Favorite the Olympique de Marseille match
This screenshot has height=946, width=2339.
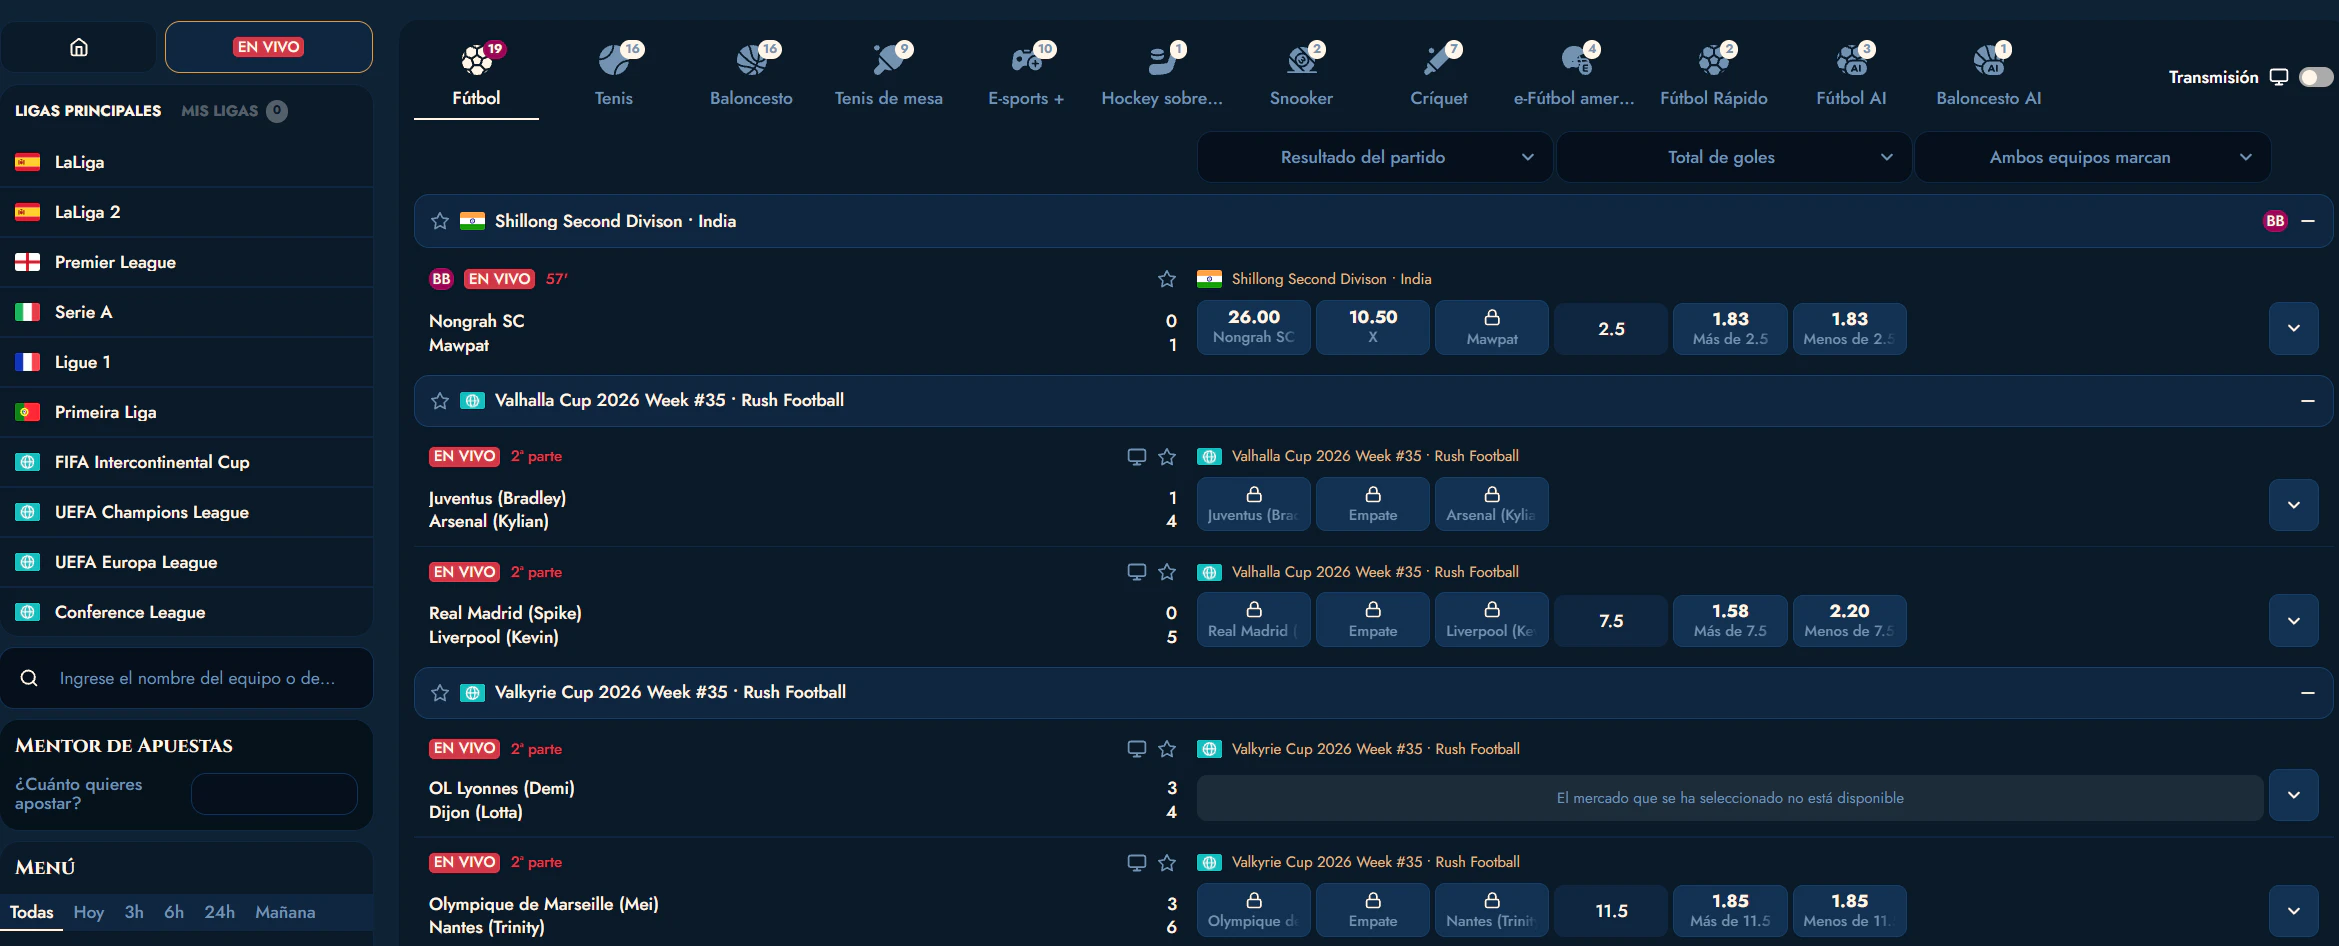(1167, 862)
